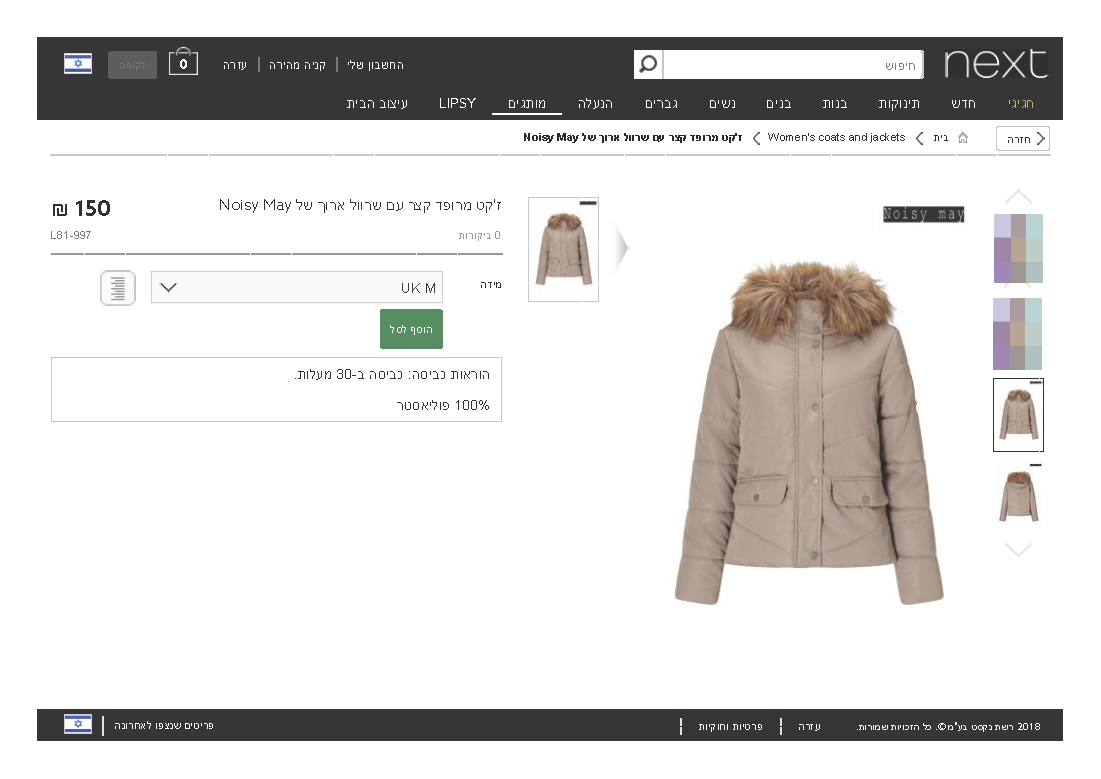Click the down chevron below the image thumbnails
The image size is (1101, 779).
pos(1018,548)
